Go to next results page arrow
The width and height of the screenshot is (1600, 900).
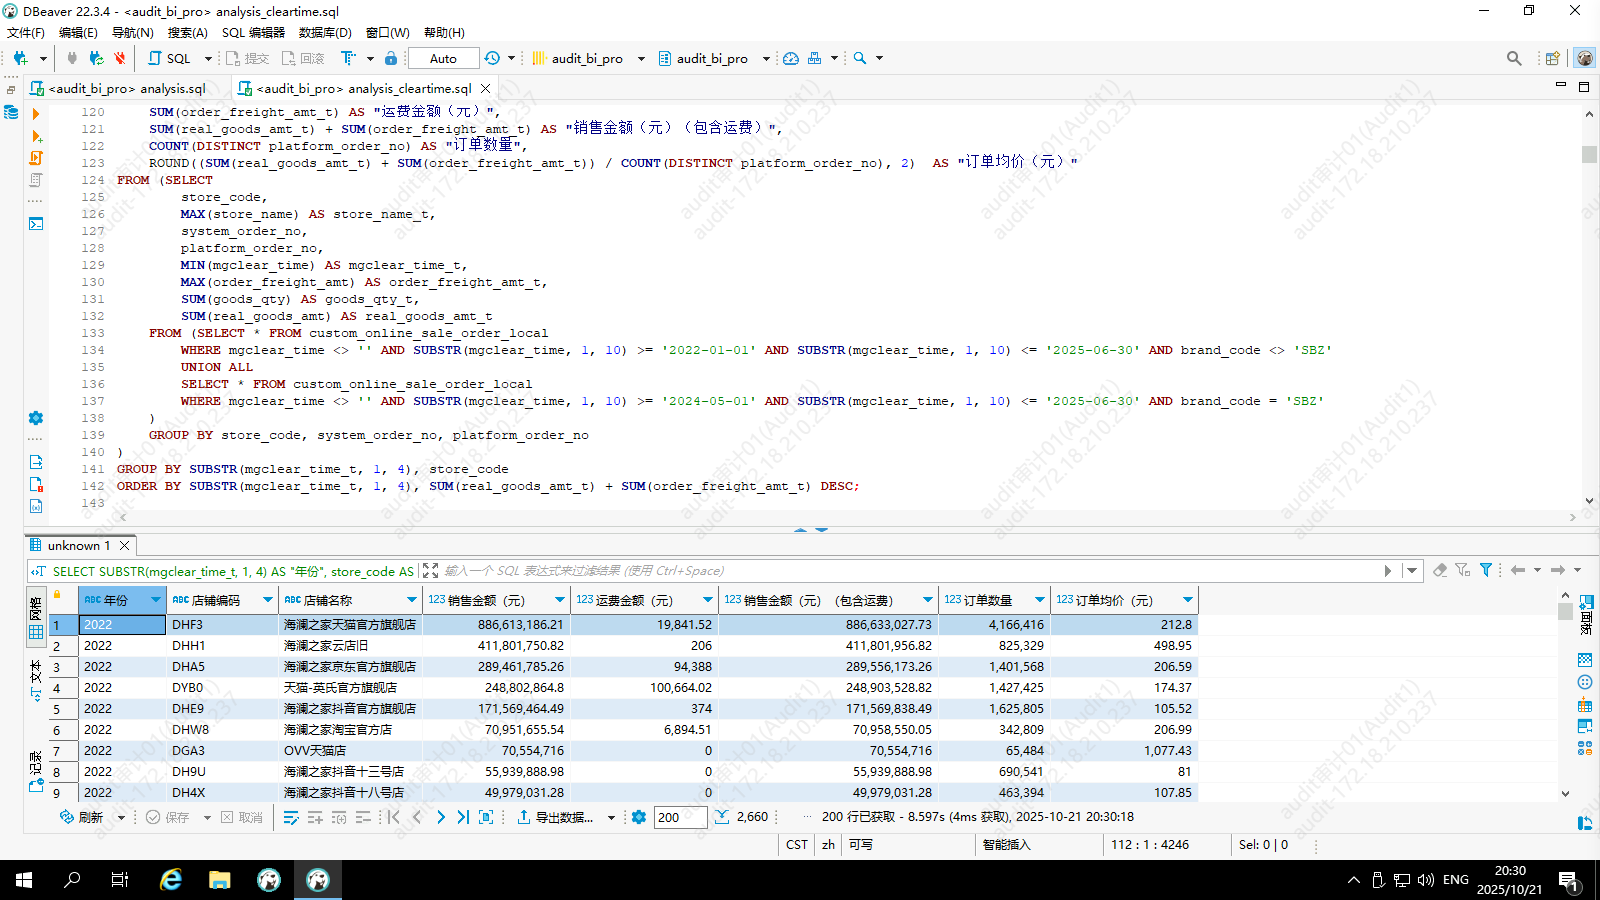click(441, 817)
